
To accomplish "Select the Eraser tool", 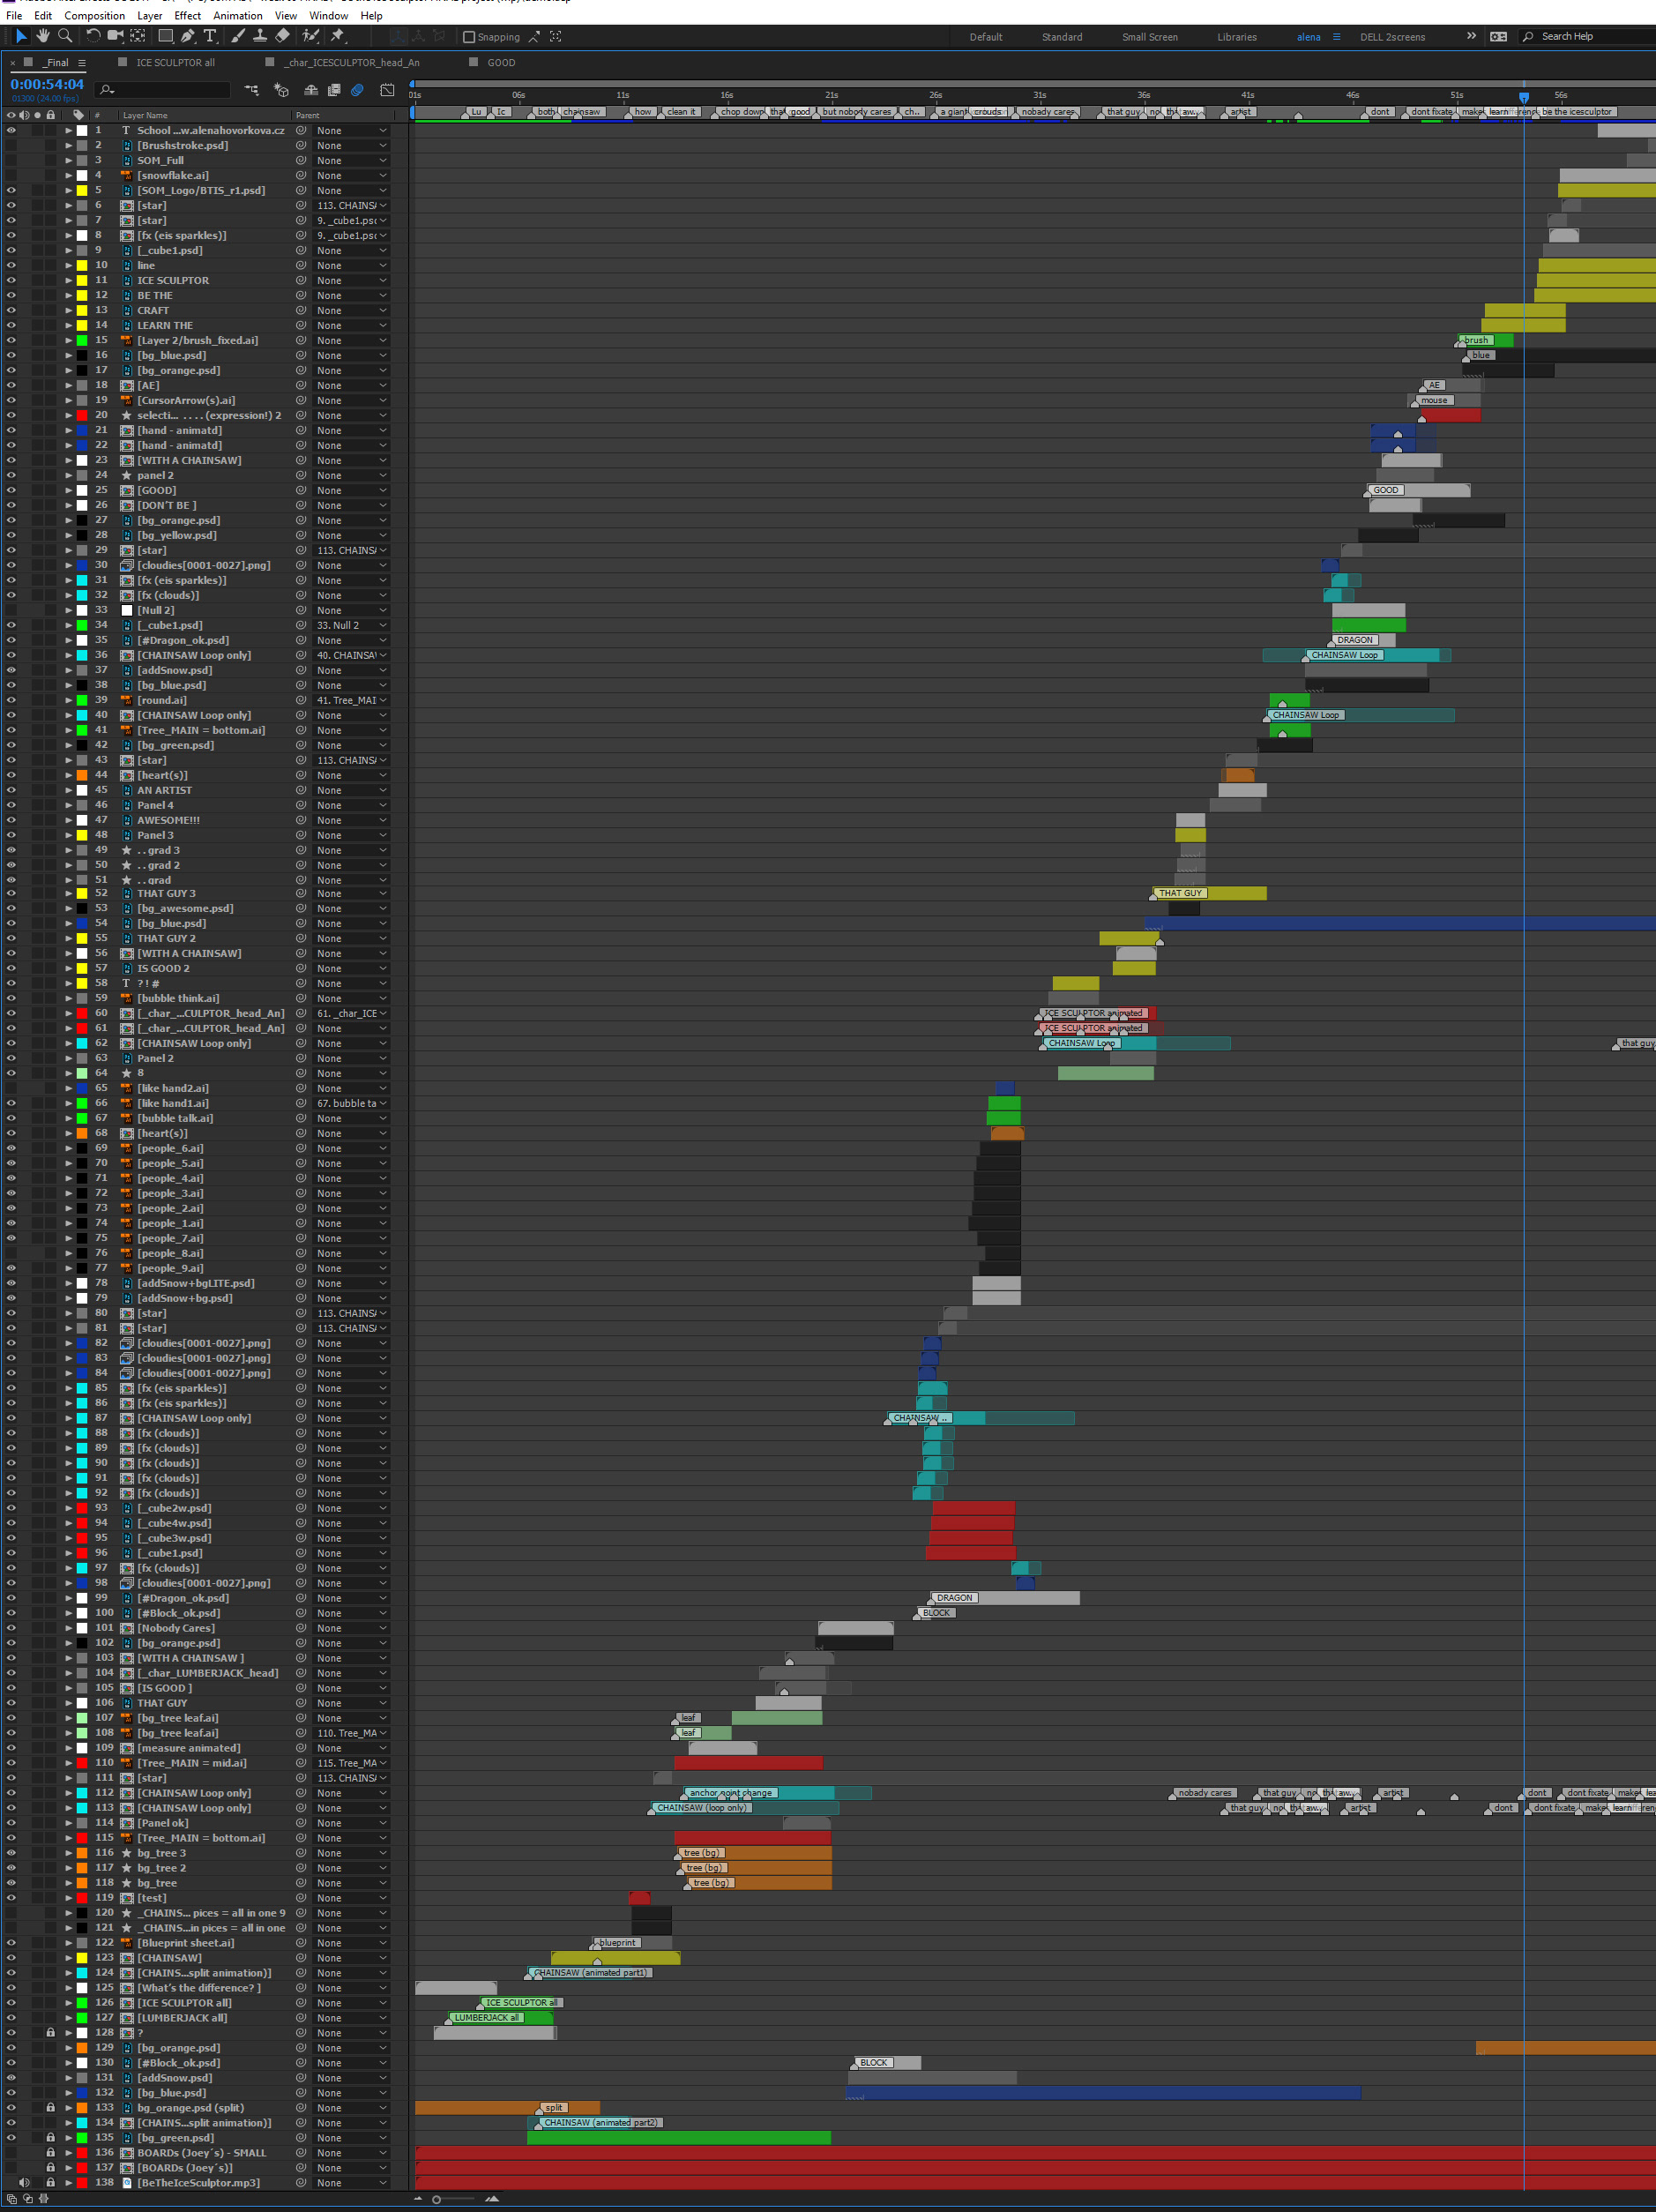I will pos(282,36).
